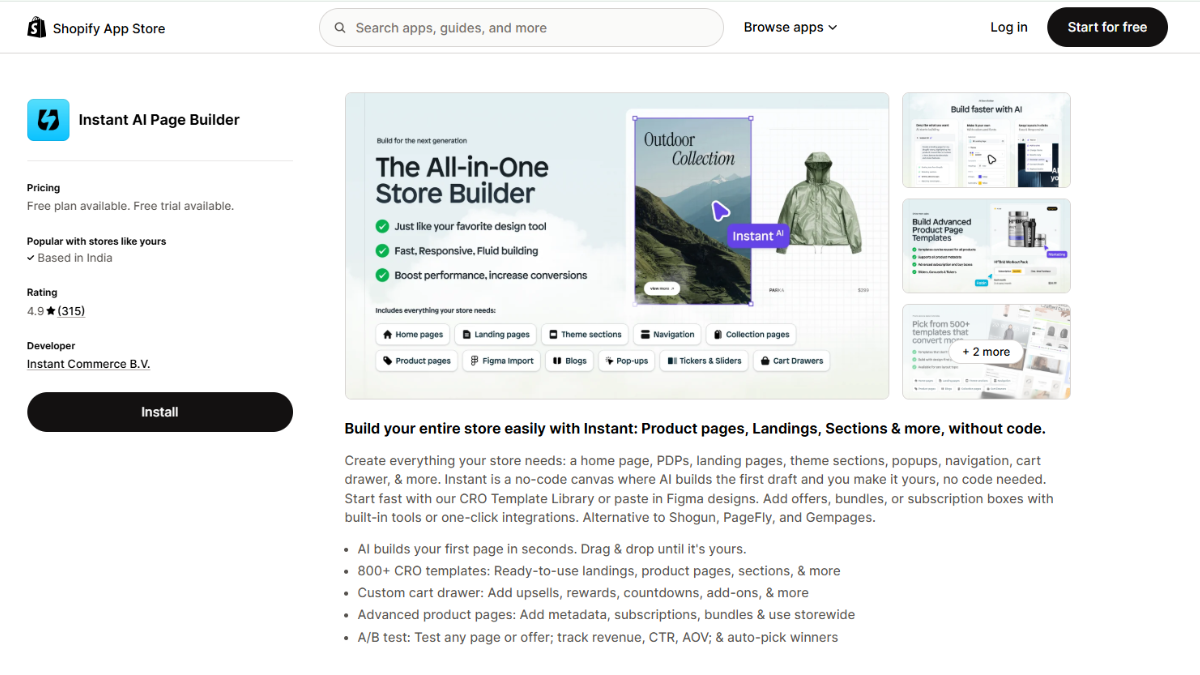The image size is (1200, 675).
Task: Click the 'Custom cart drawer' bullet text
Action: tap(583, 593)
